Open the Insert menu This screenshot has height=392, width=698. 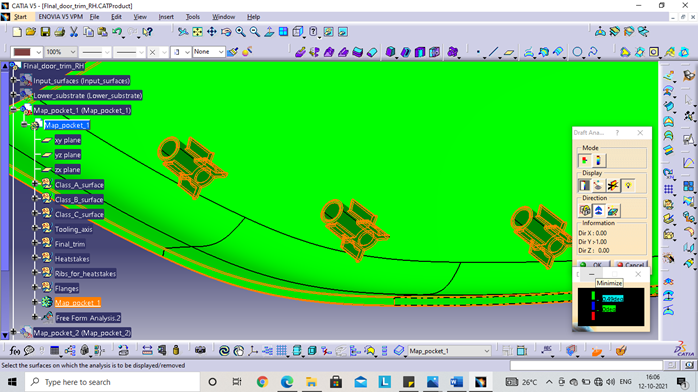pos(166,17)
